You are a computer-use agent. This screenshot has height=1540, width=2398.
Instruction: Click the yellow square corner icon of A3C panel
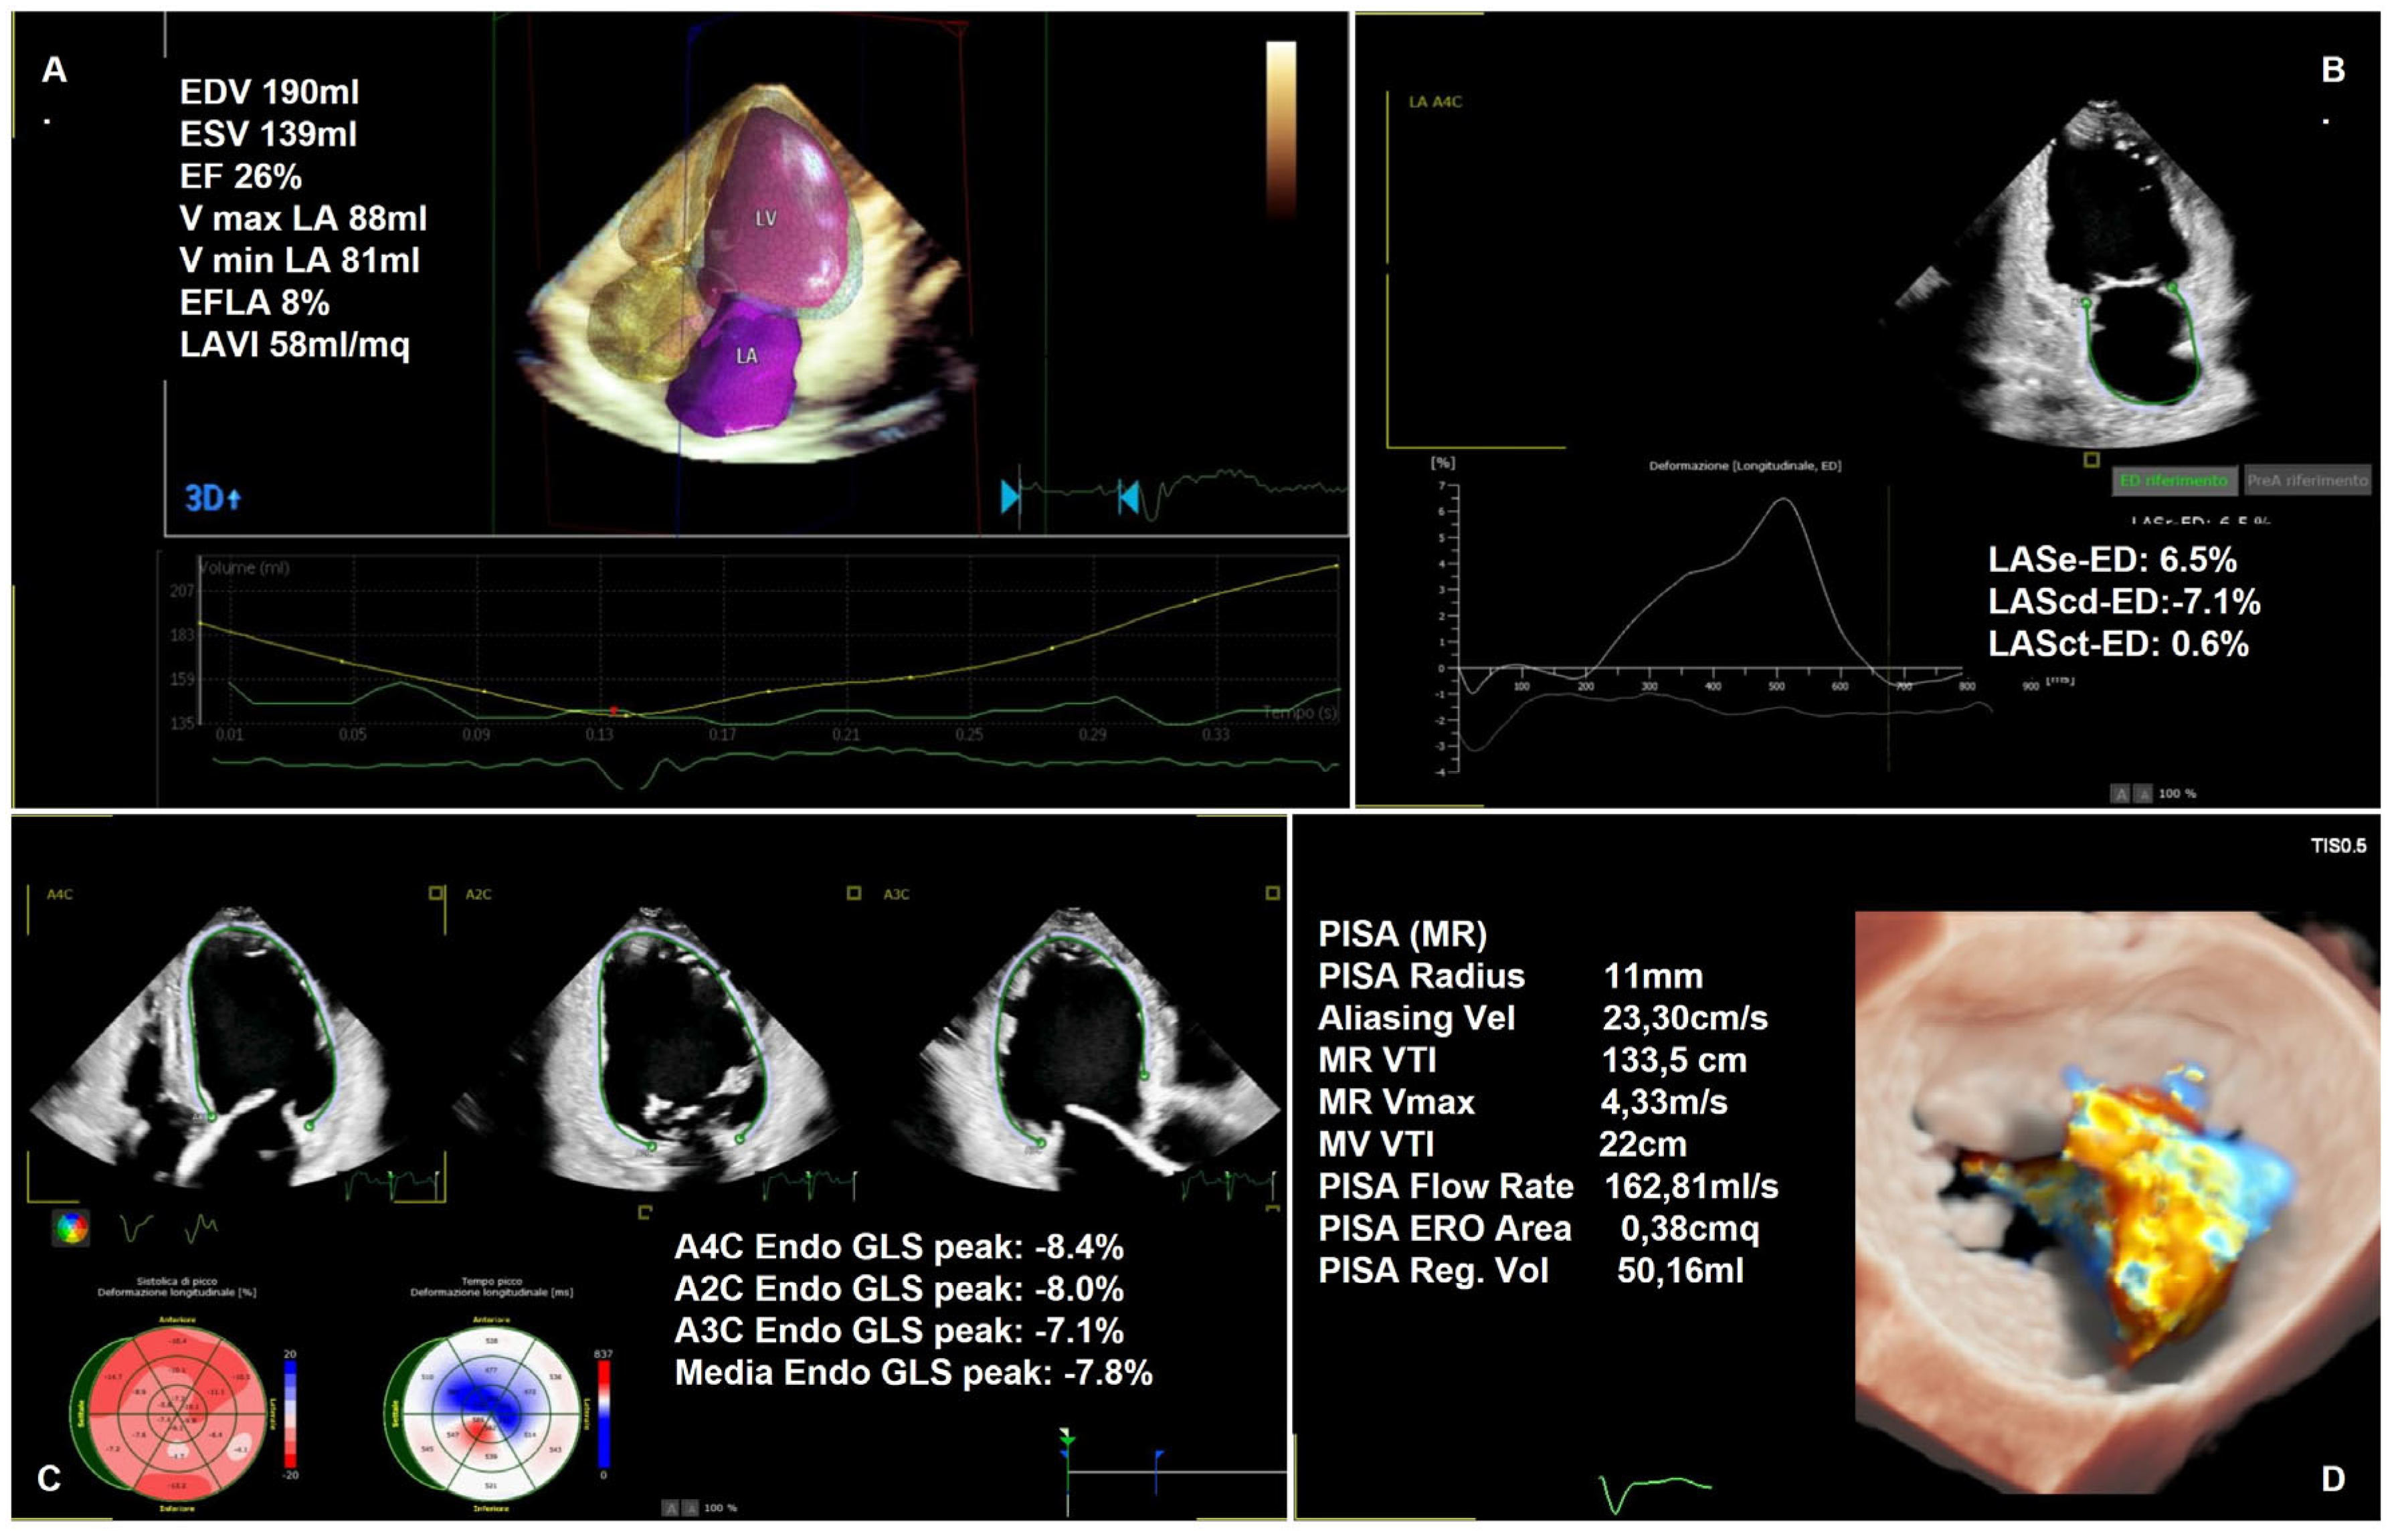[1272, 892]
